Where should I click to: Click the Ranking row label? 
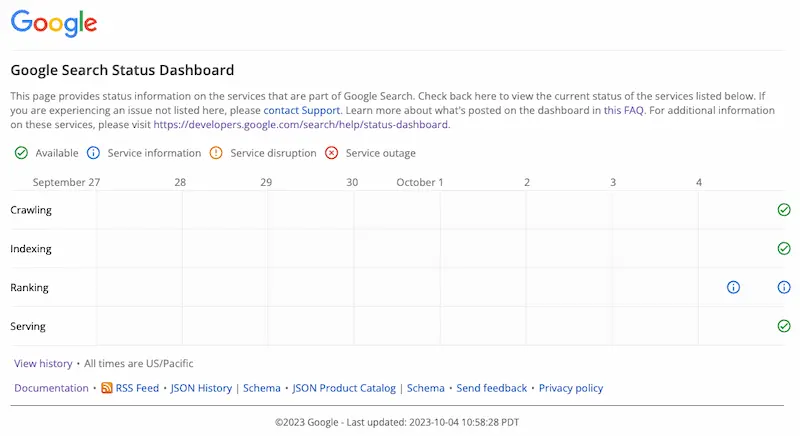point(30,288)
